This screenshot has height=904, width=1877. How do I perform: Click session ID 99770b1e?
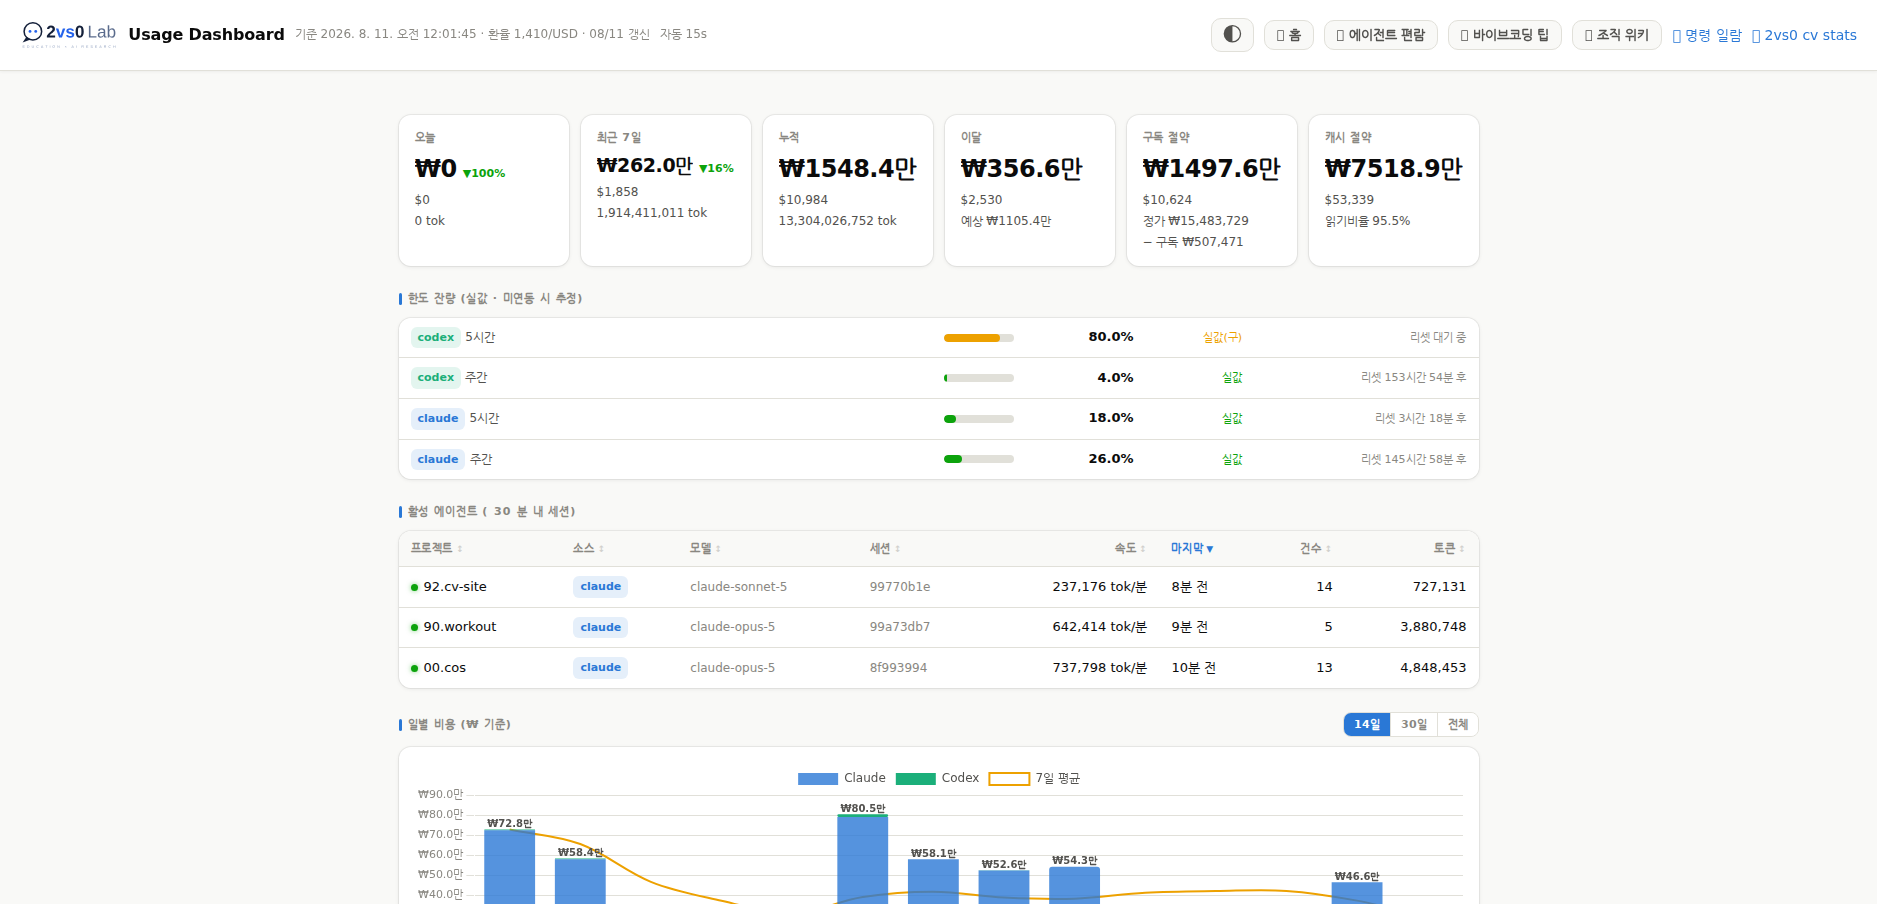900,587
